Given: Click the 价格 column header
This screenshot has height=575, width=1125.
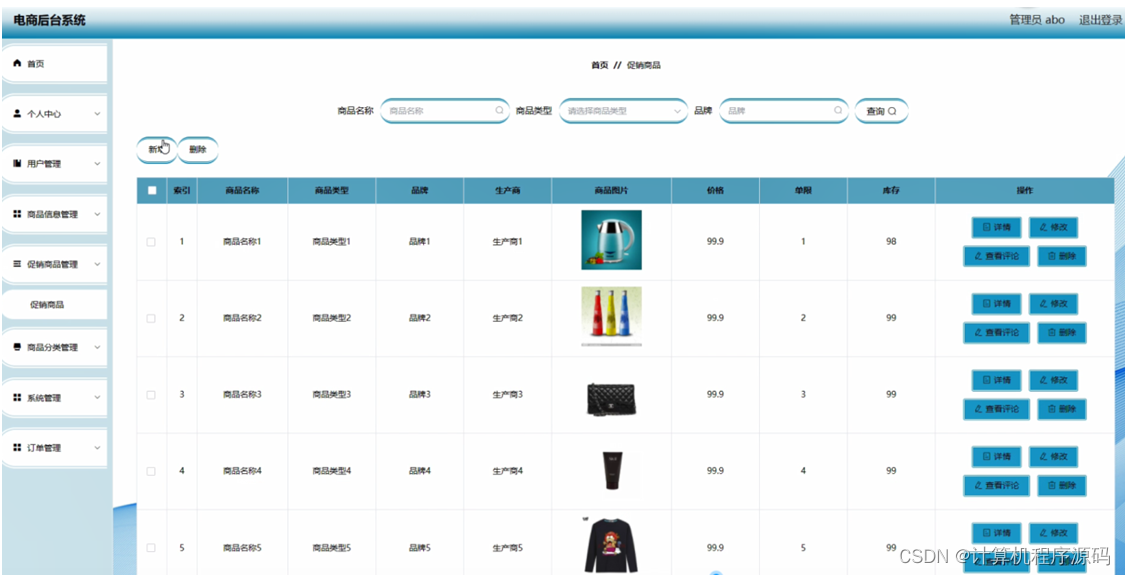Looking at the screenshot, I should pyautogui.click(x=715, y=191).
